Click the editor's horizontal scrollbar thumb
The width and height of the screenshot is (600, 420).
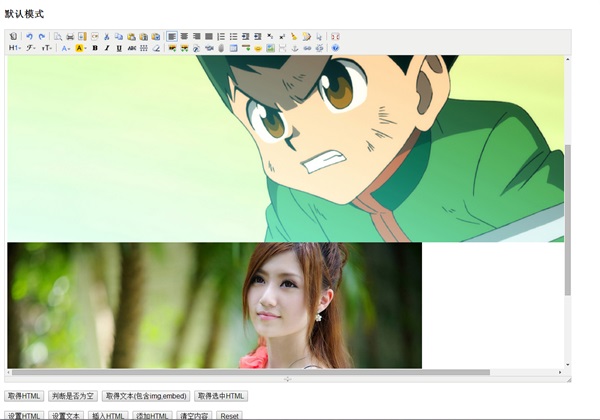251,372
